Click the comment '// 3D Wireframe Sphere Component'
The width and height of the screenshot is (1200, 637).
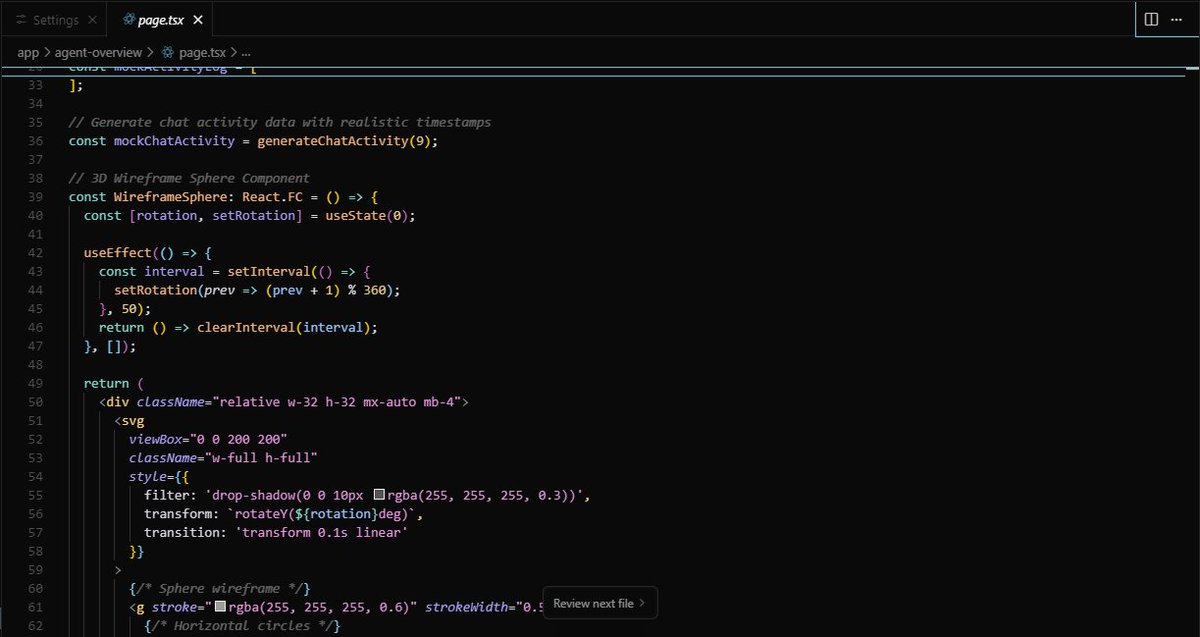coord(189,178)
